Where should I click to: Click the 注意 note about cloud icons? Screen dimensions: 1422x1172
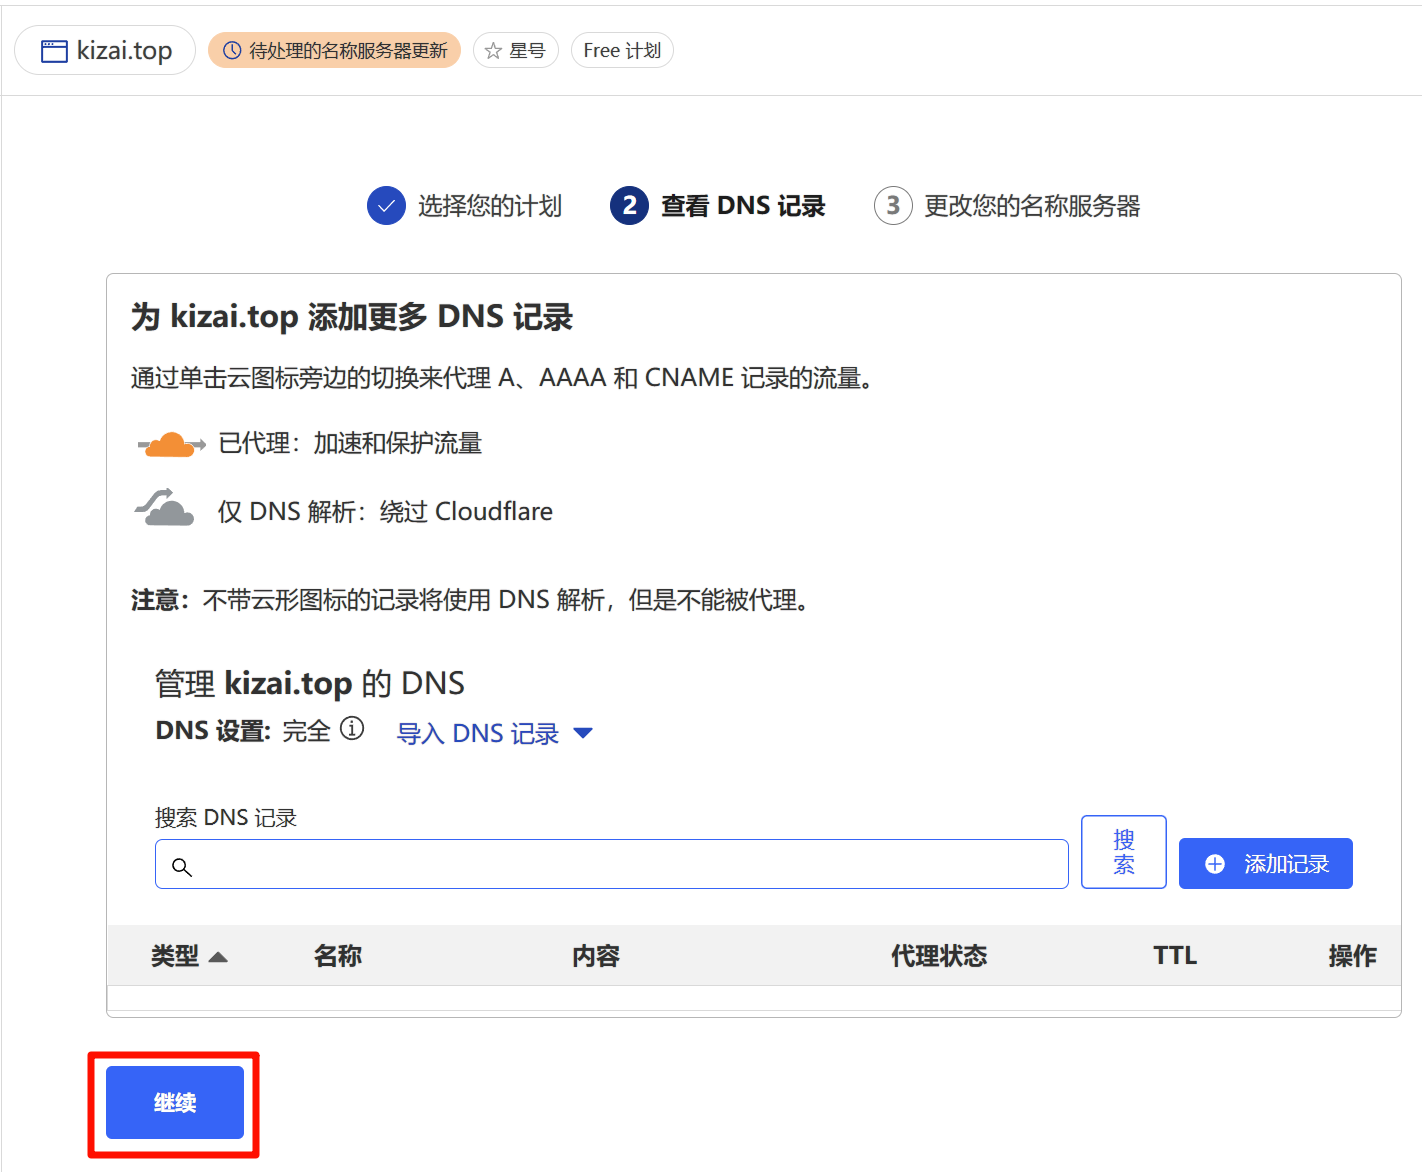471,600
